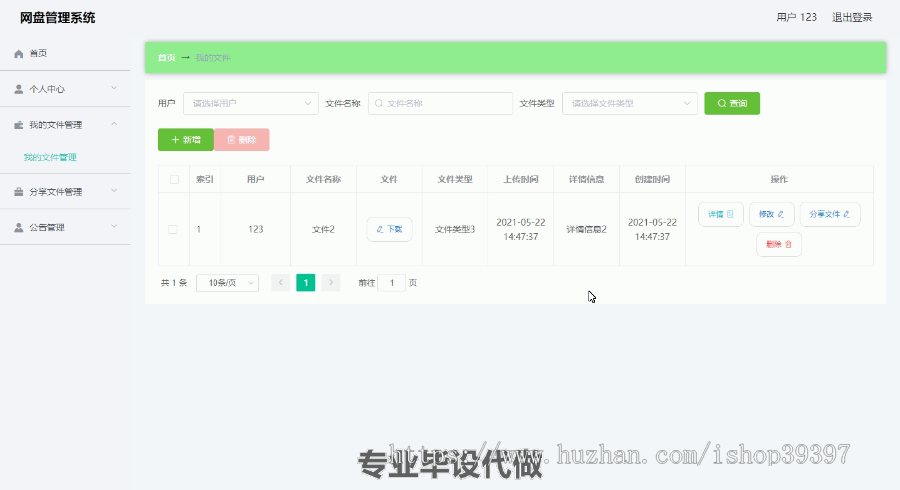Click 首页 in the breadcrumb
Screen dimensions: 900x490
pyautogui.click(x=166, y=57)
